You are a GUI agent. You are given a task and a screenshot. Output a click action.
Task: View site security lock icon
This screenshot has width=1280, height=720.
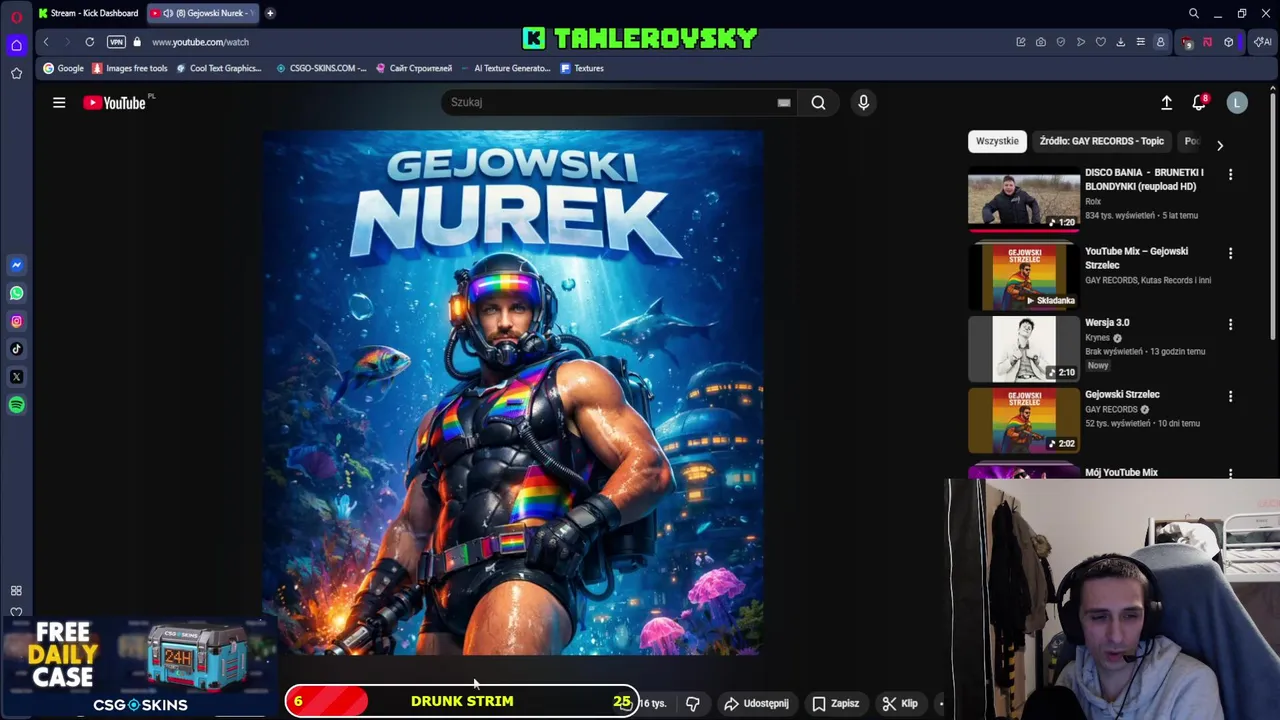pos(137,42)
